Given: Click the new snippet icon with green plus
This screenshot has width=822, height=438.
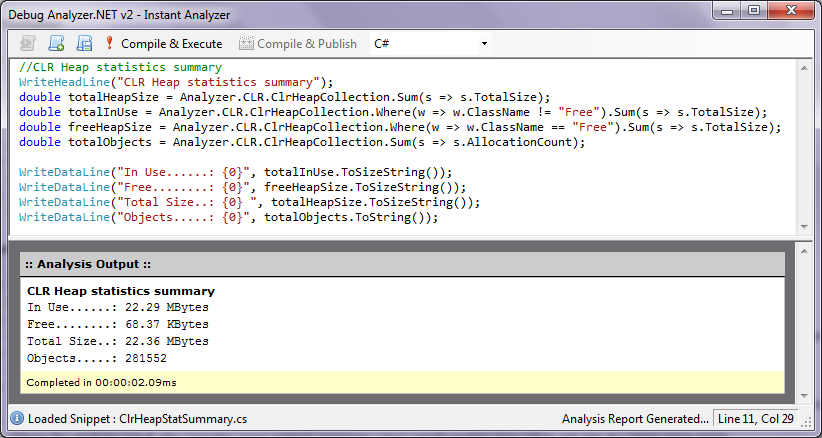Looking at the screenshot, I should click(x=57, y=44).
